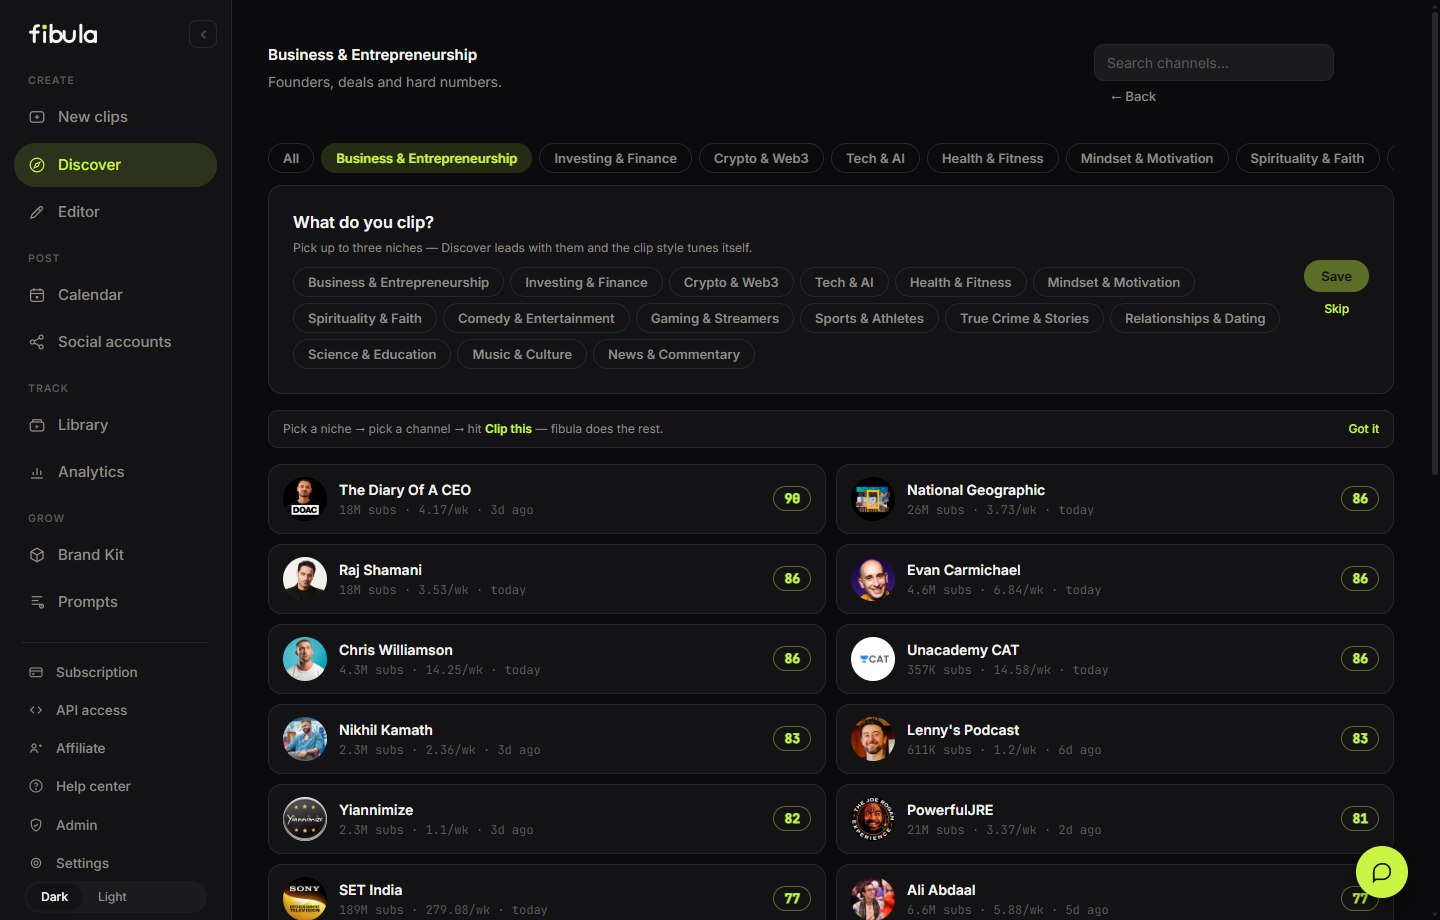The image size is (1440, 920).
Task: Switch to Light theme
Action: coord(112,897)
